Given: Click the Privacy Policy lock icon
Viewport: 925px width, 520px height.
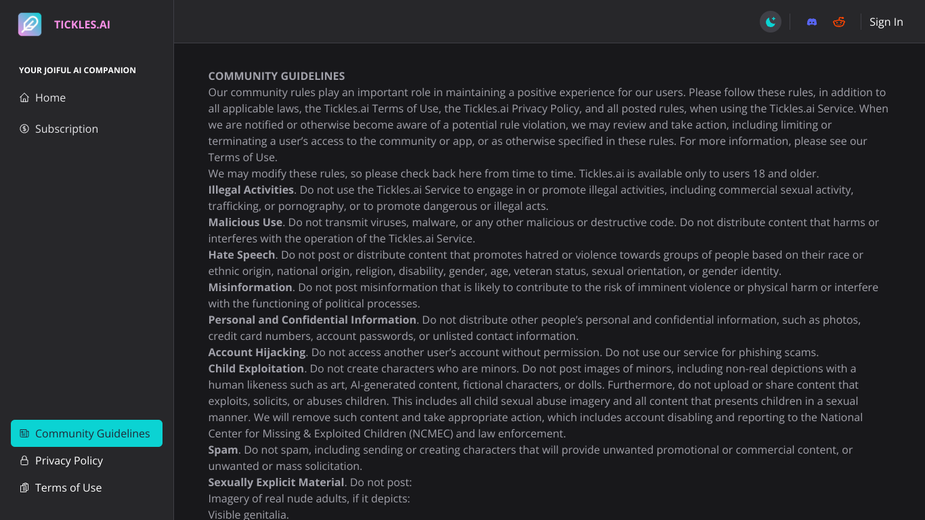Looking at the screenshot, I should click(x=24, y=460).
